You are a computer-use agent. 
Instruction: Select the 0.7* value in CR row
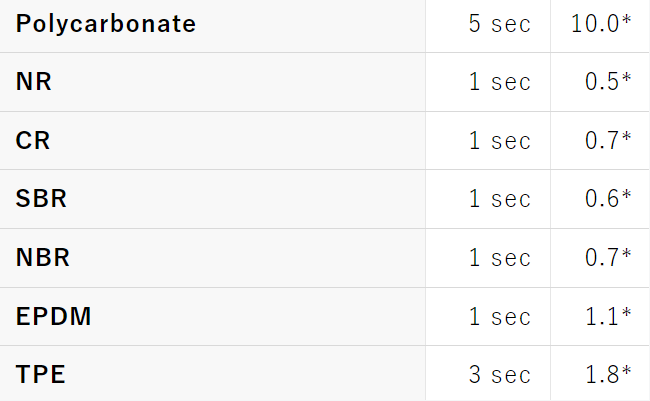(x=608, y=140)
